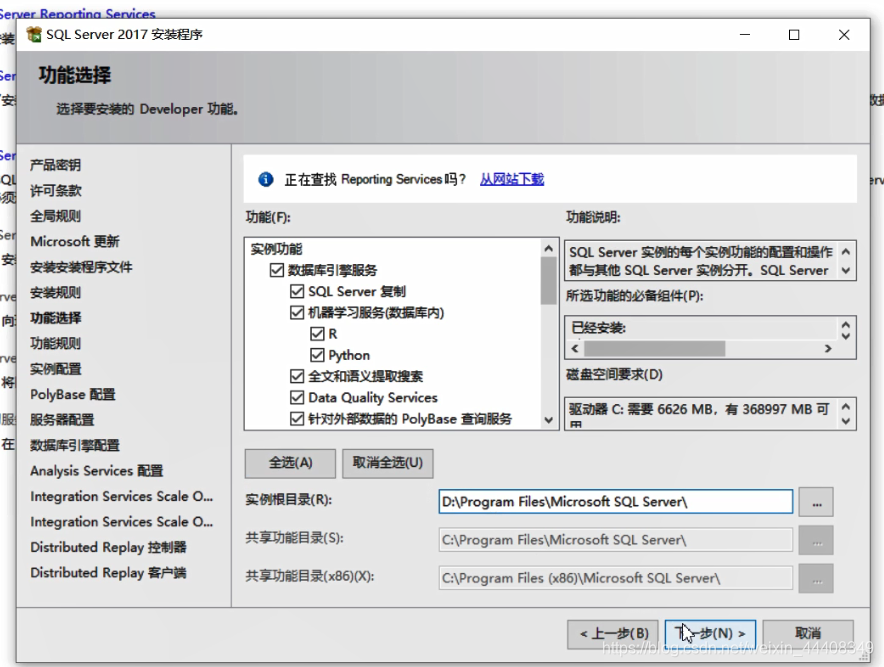Viewport: 884px width, 667px height.
Task: Select 实例配置 step in sidebar
Action: pyautogui.click(x=55, y=369)
